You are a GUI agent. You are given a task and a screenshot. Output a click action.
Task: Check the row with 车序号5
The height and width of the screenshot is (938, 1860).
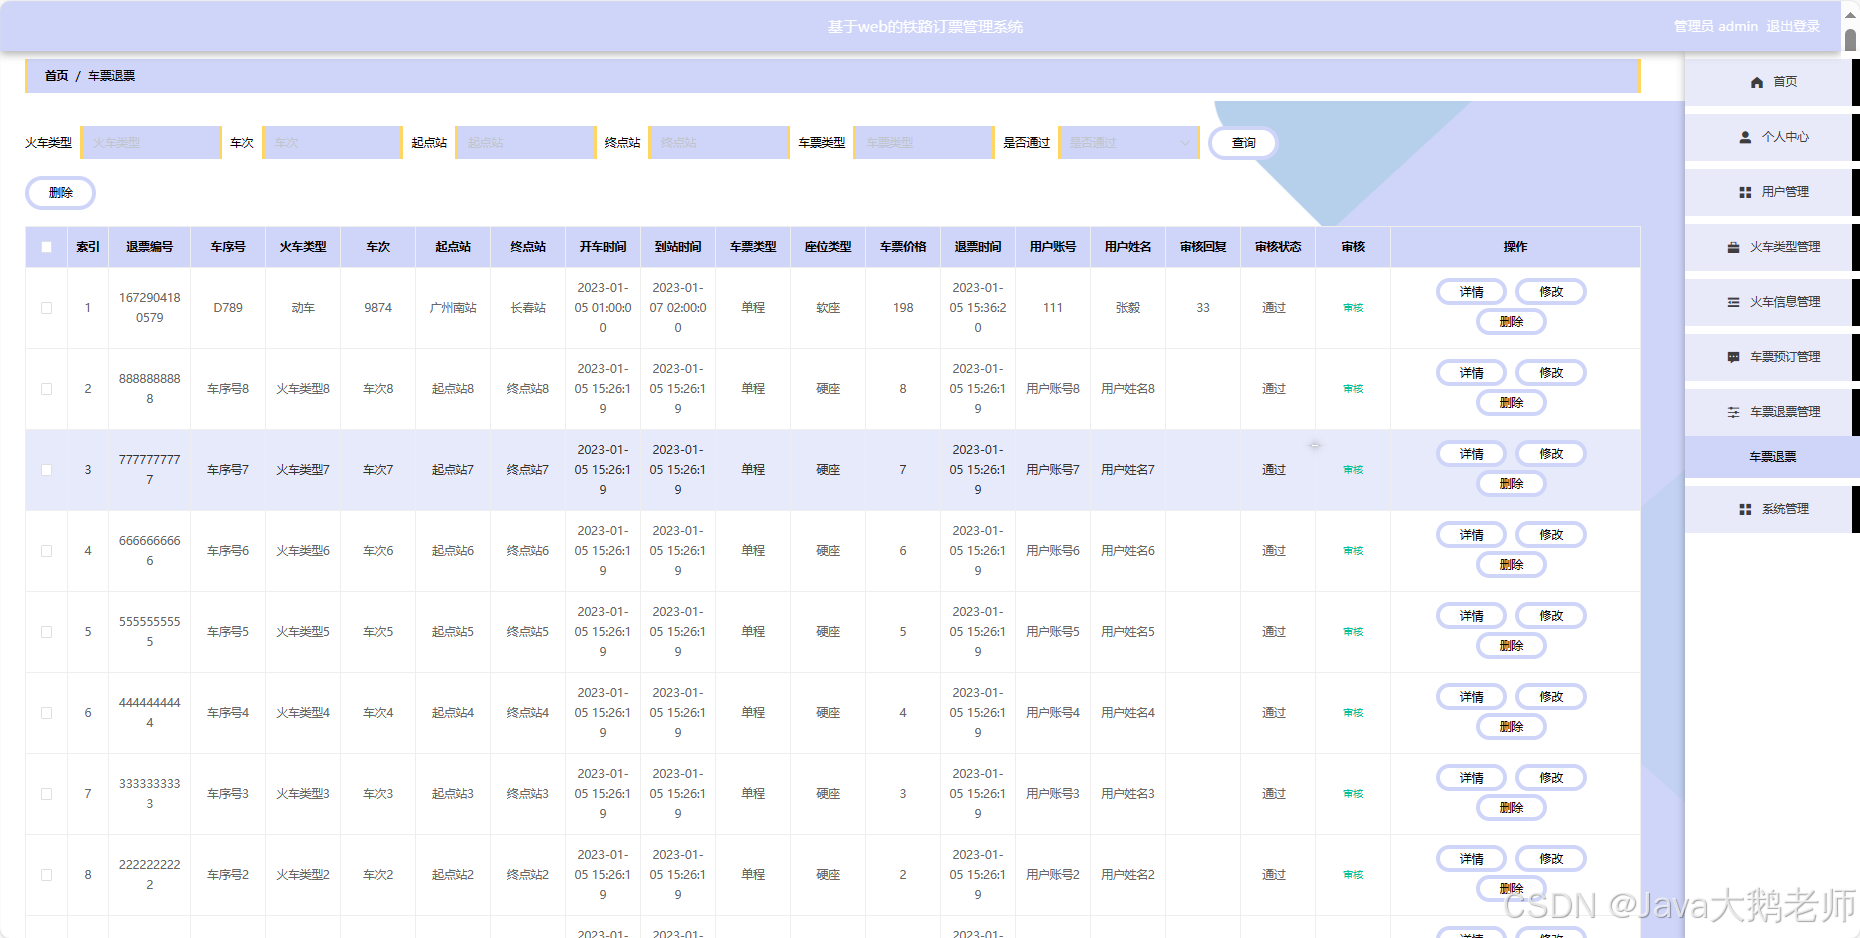point(46,632)
